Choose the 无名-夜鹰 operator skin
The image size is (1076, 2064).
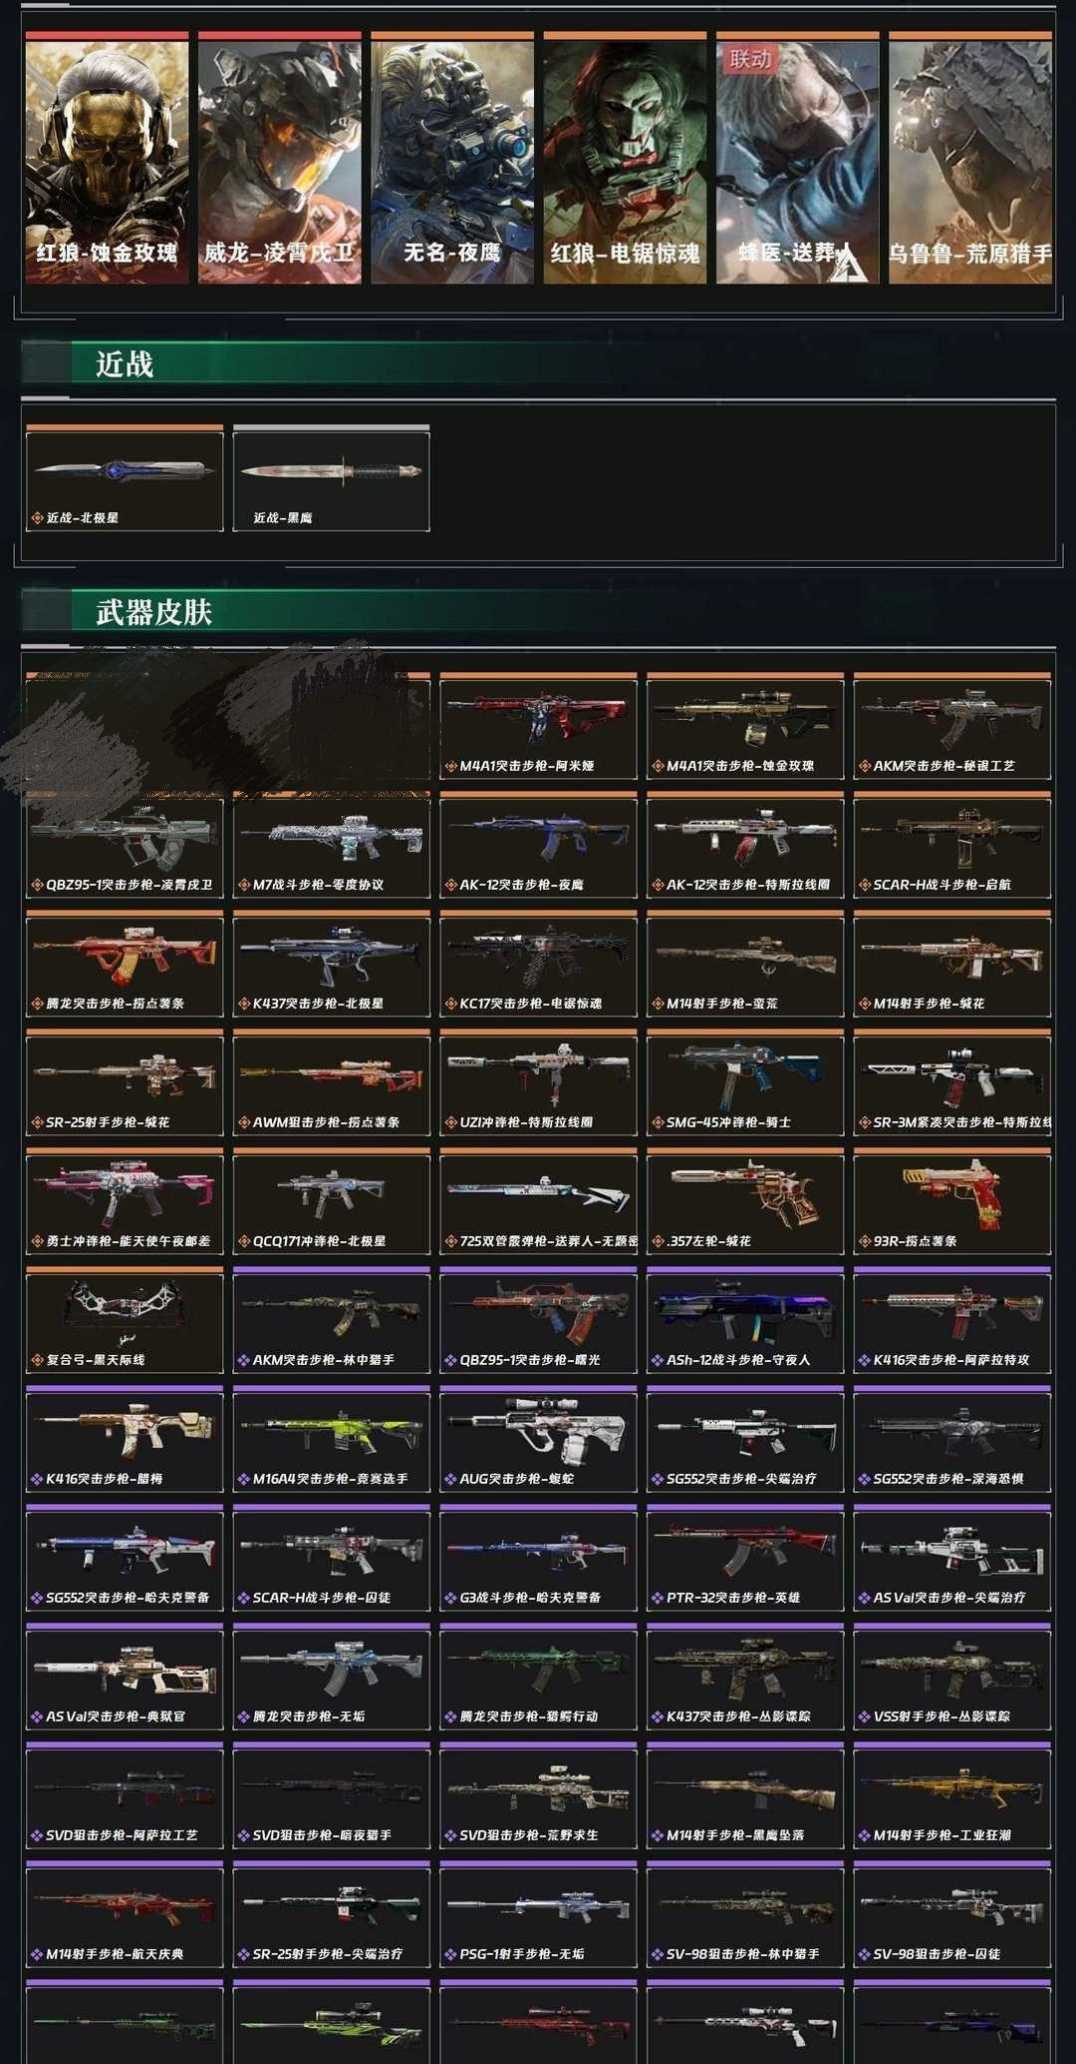pyautogui.click(x=452, y=158)
